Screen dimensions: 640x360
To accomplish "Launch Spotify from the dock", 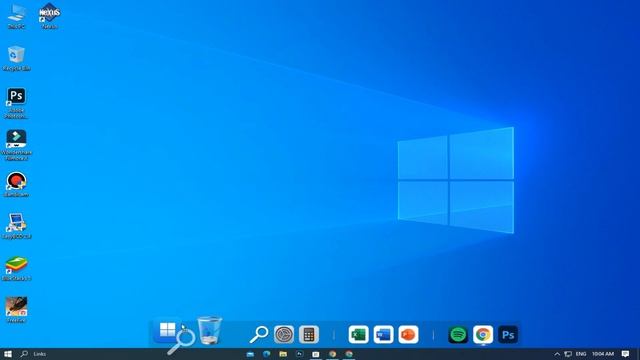I will coord(458,335).
